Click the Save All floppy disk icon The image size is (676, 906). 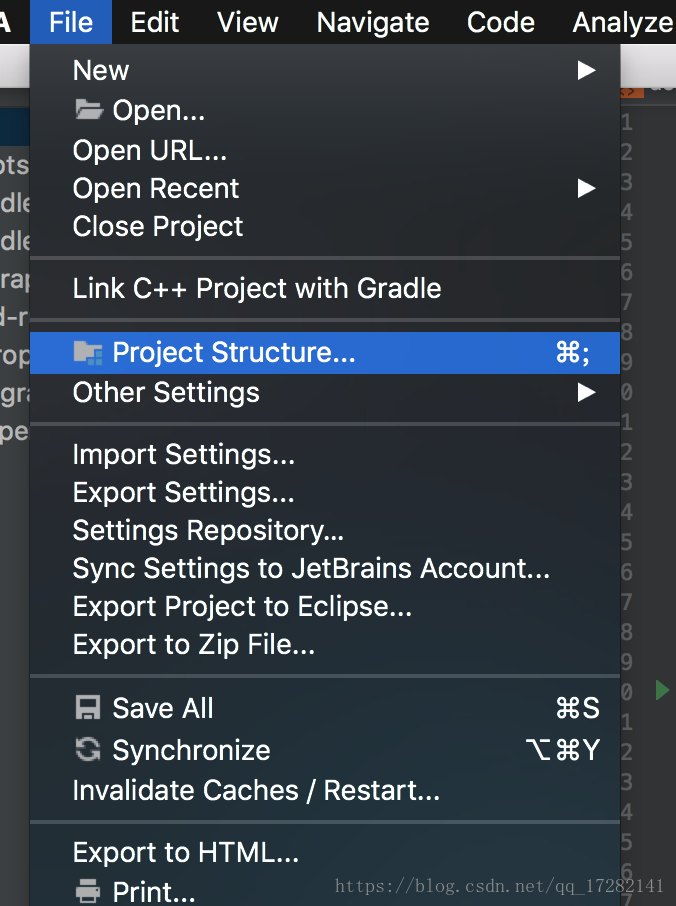tap(88, 708)
